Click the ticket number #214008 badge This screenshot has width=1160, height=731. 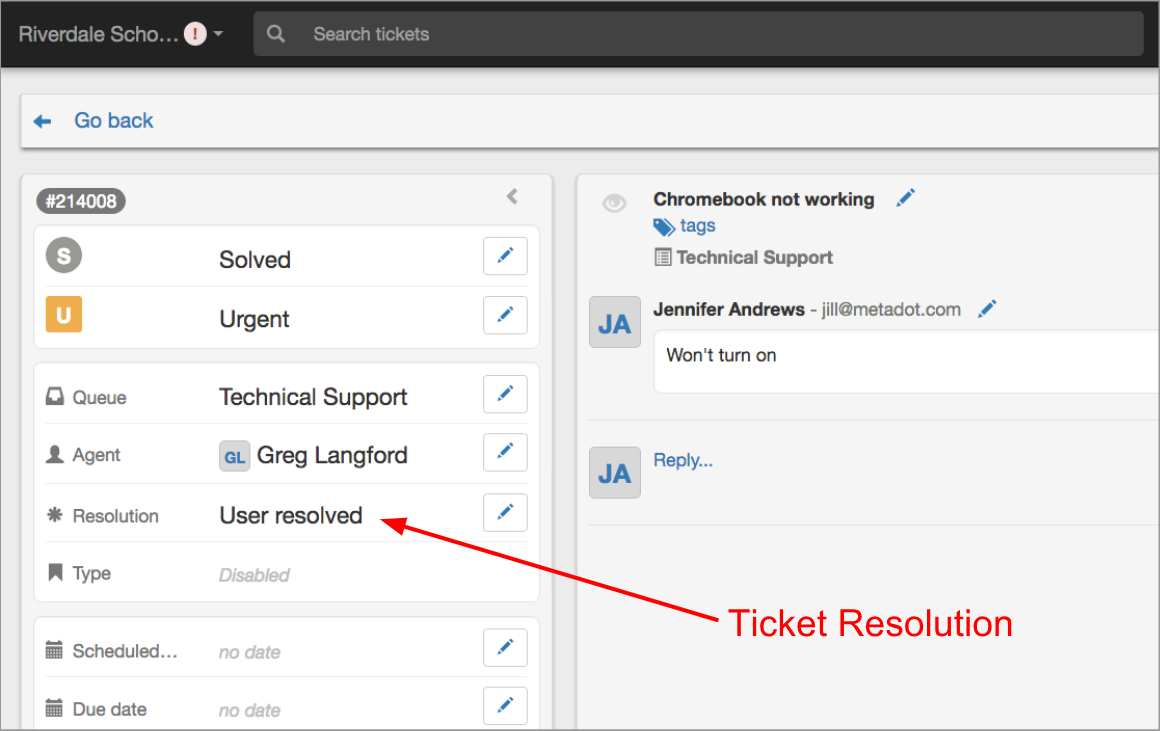81,202
